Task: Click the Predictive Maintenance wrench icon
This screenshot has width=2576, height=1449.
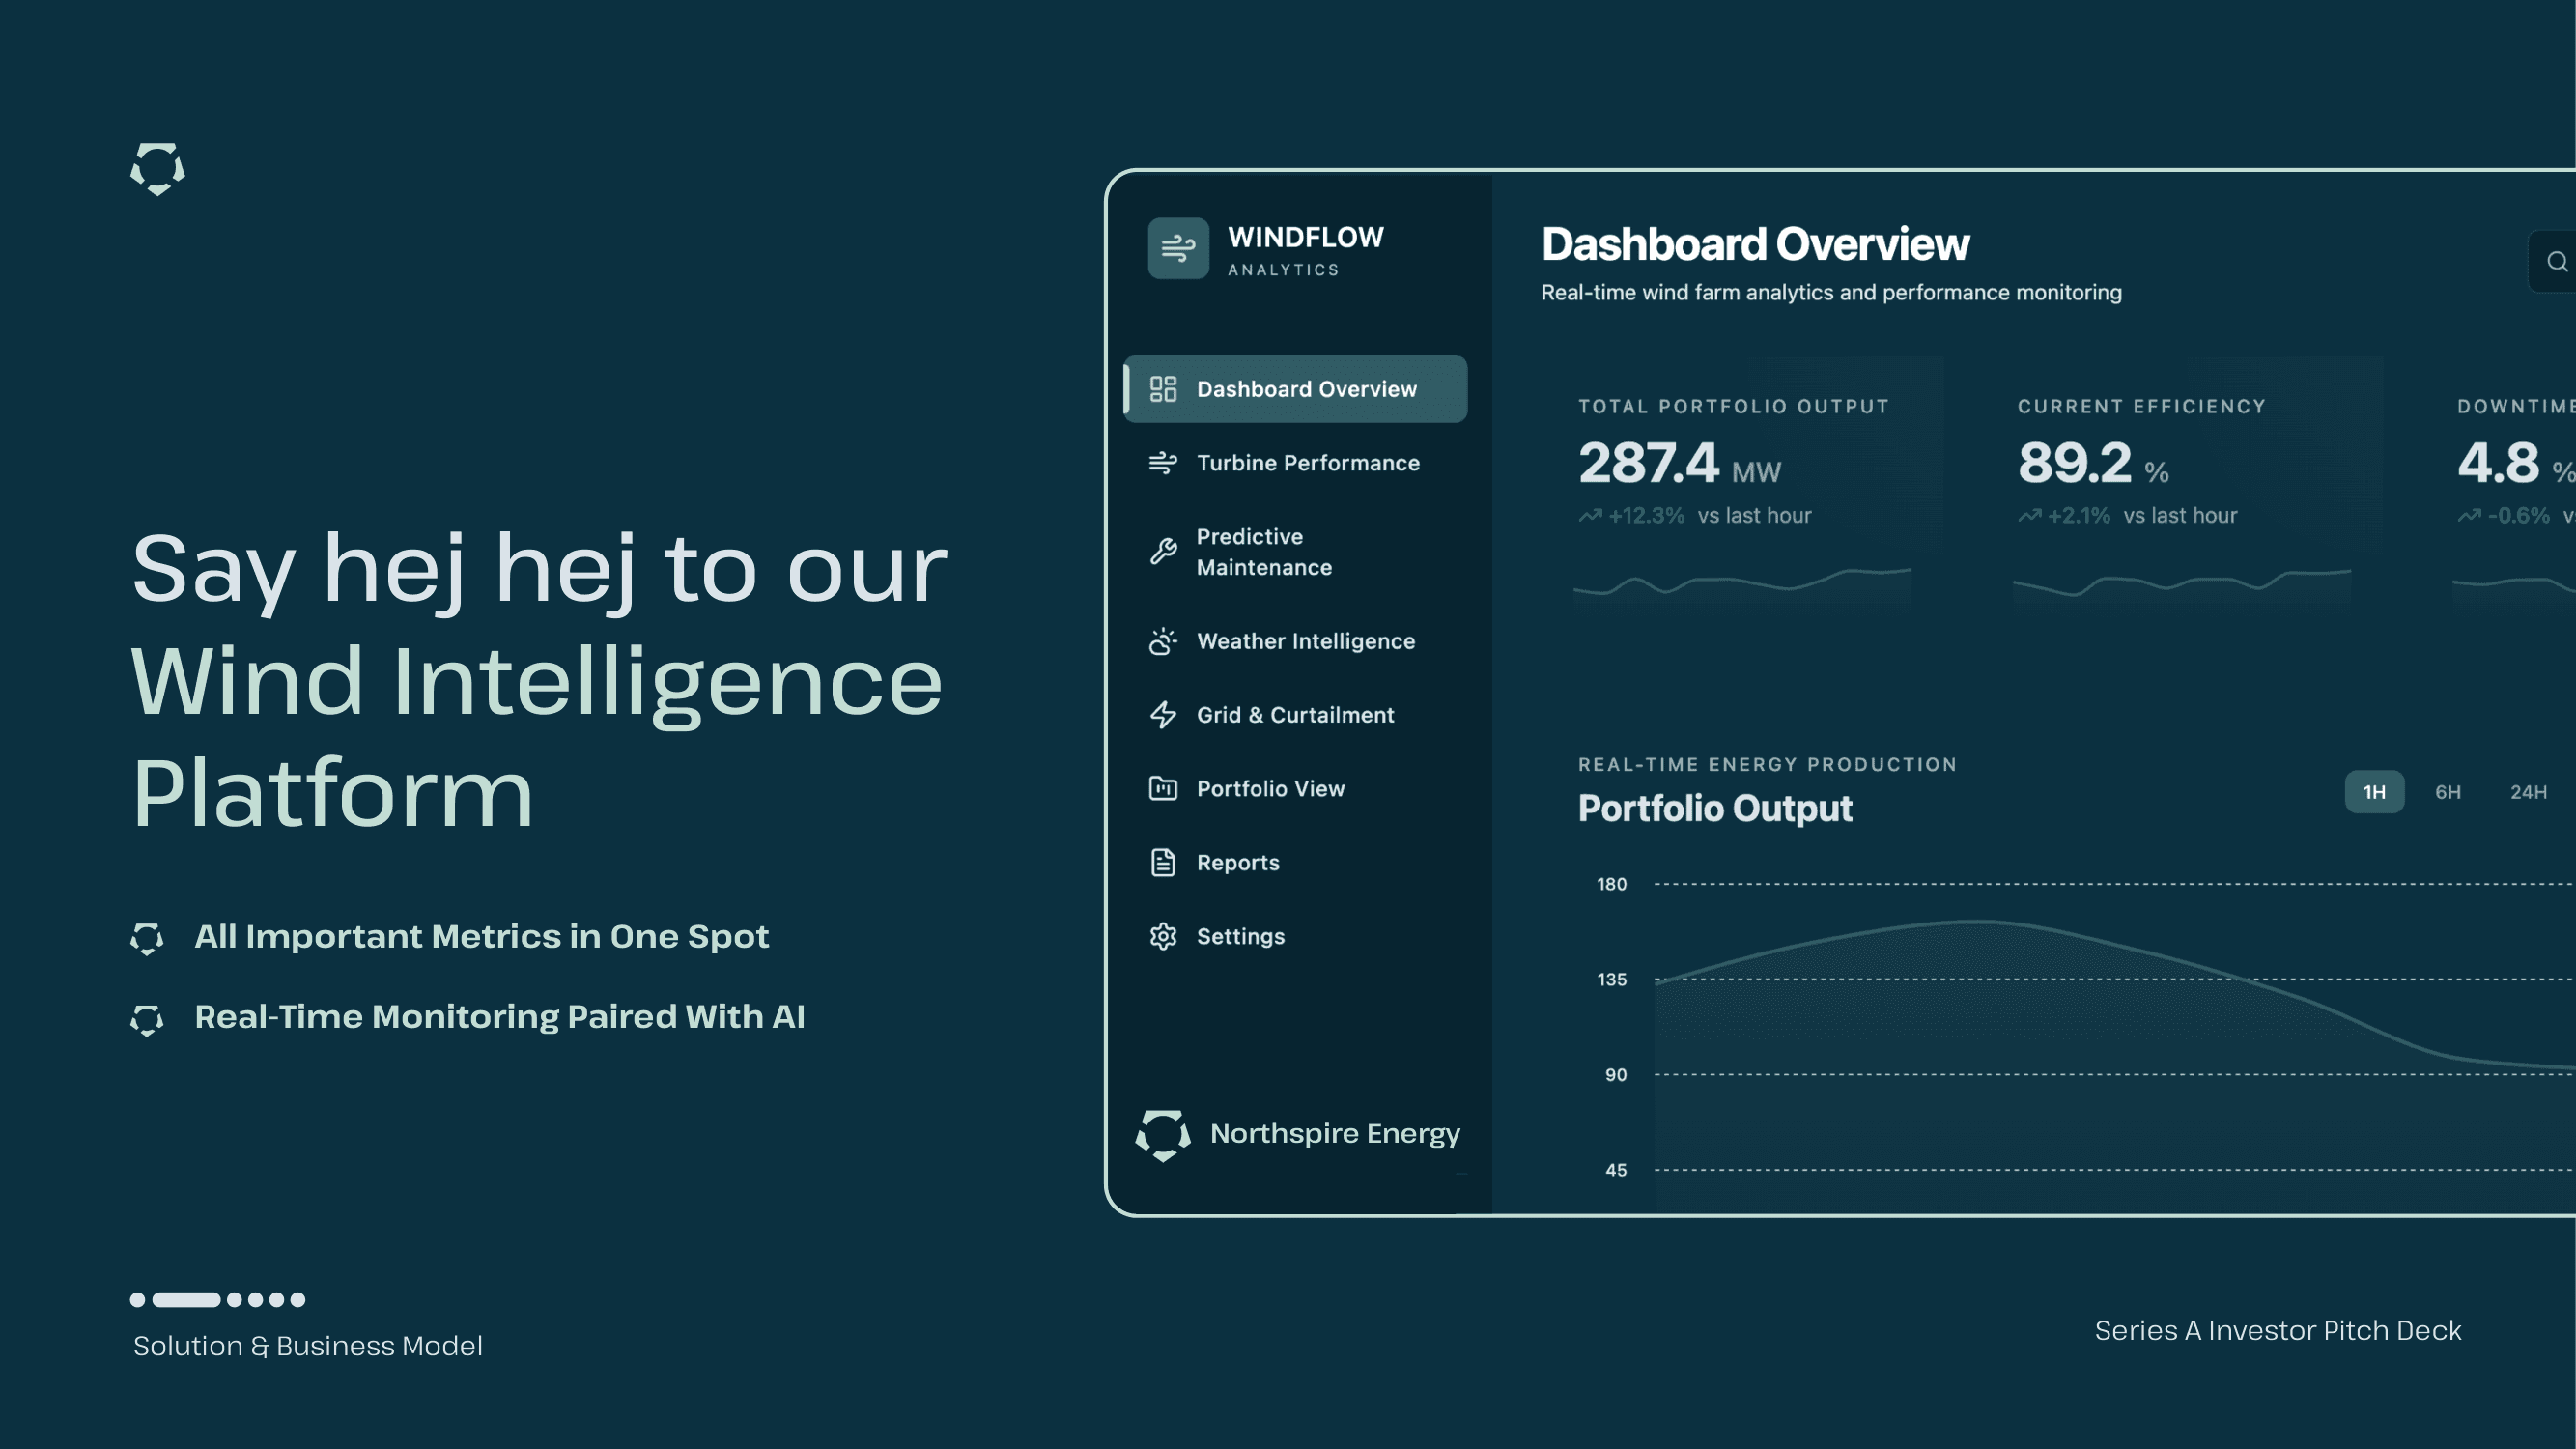Action: (x=1162, y=551)
